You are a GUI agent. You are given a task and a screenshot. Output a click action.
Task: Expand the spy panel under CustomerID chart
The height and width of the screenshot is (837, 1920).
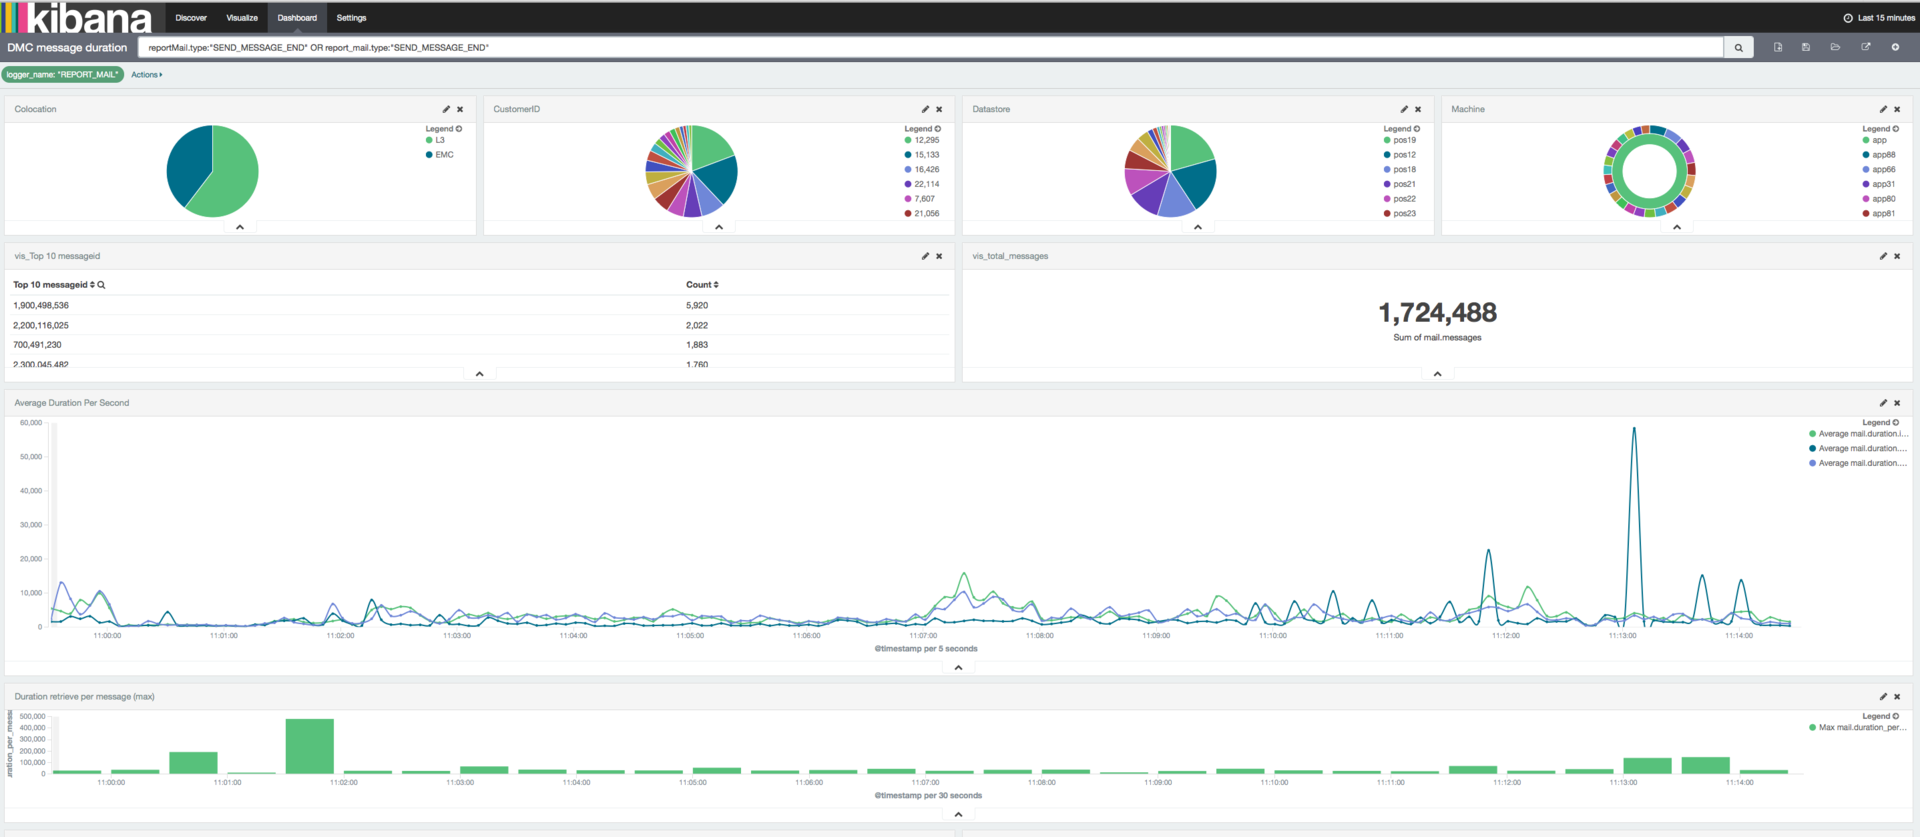[x=719, y=228]
